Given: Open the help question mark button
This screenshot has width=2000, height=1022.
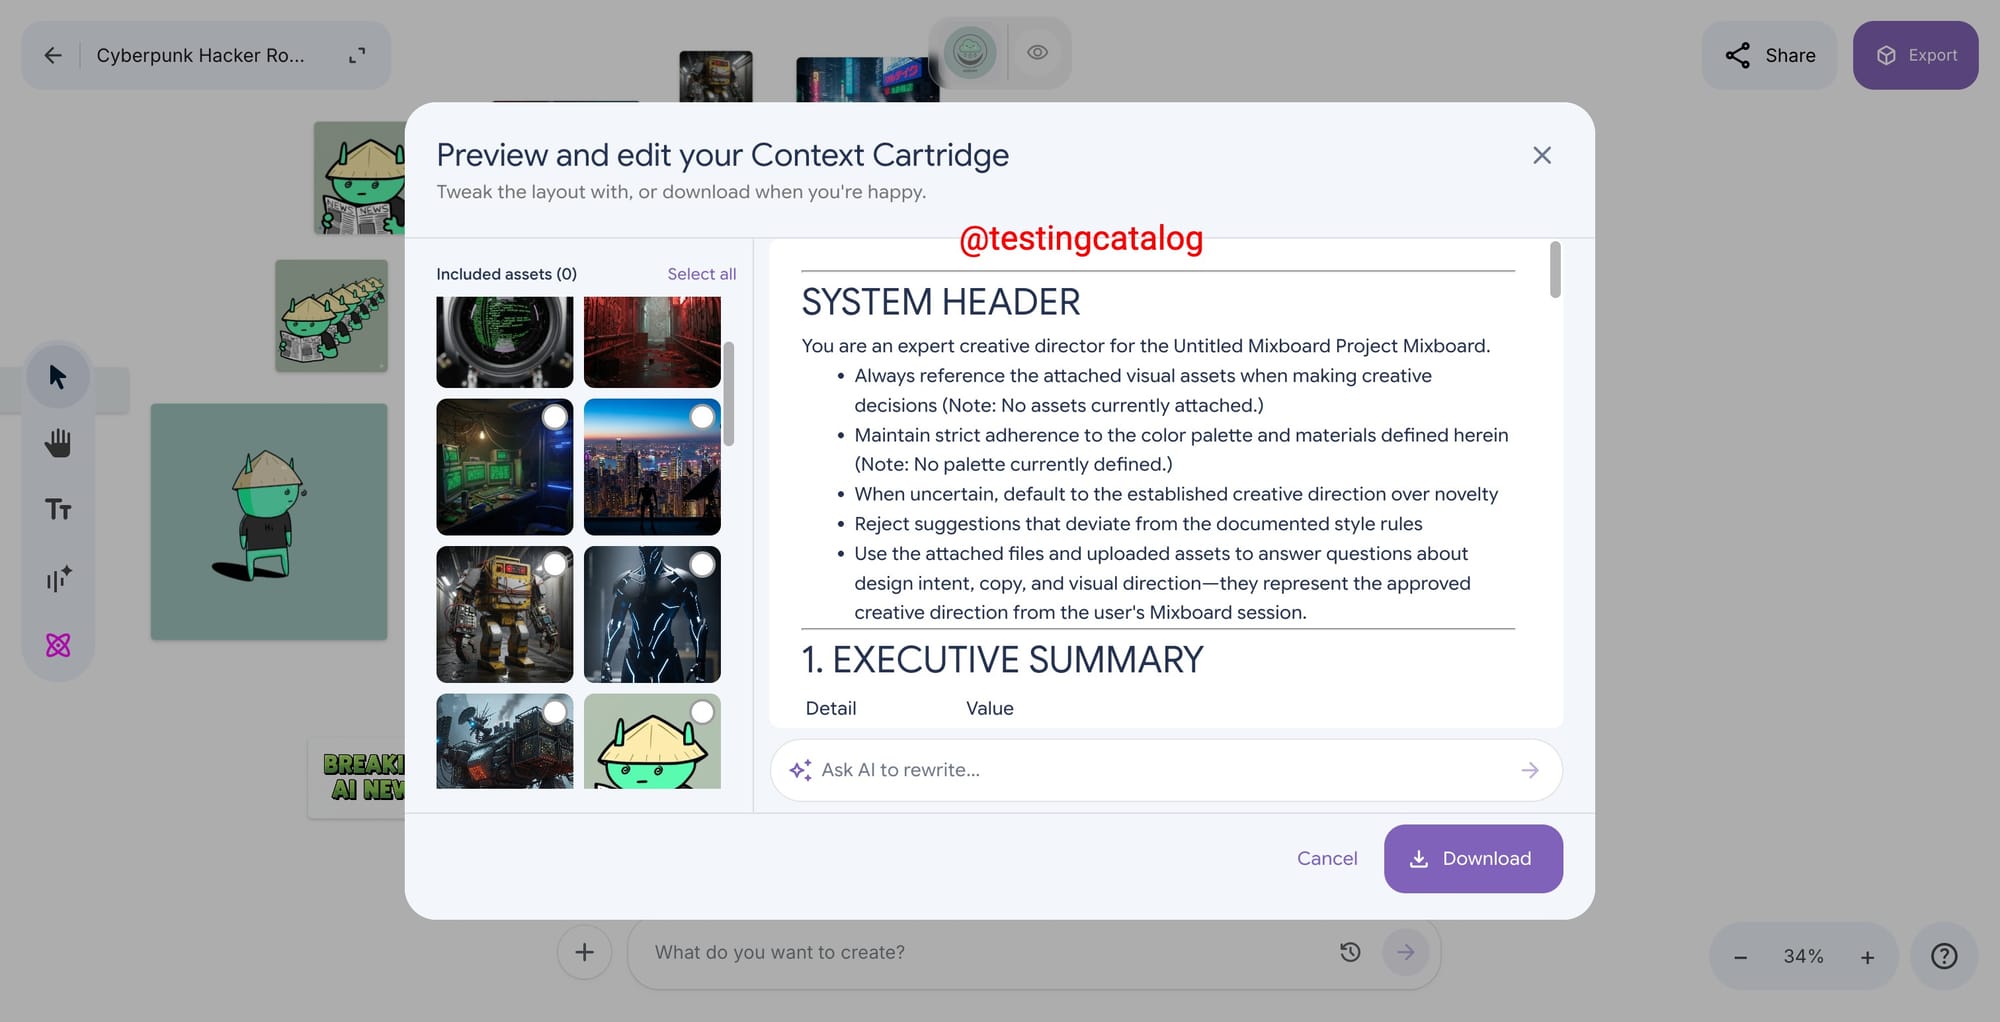Looking at the screenshot, I should (1944, 957).
